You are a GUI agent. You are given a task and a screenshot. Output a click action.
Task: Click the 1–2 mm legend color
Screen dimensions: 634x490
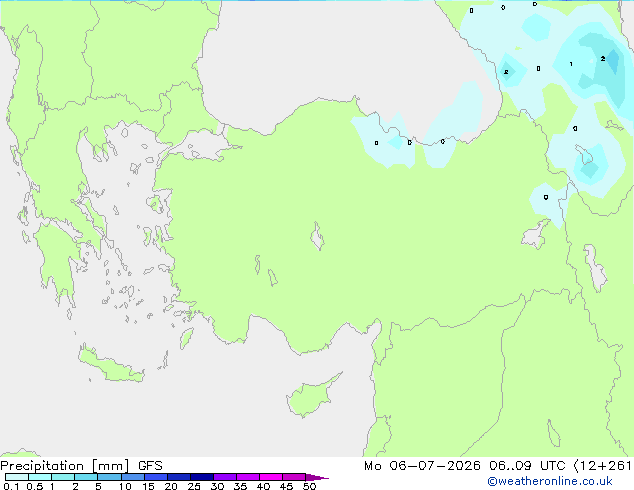tap(63, 477)
